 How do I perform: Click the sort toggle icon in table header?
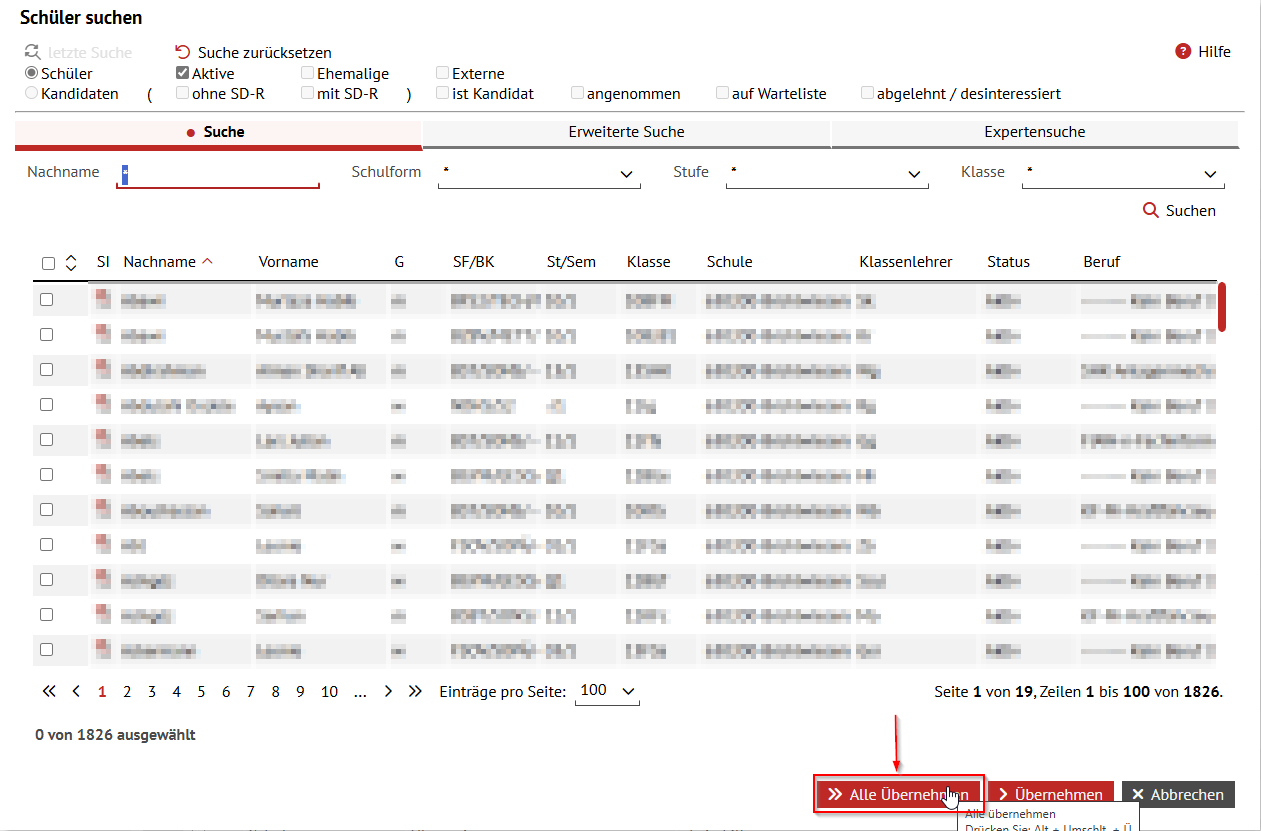coord(71,261)
